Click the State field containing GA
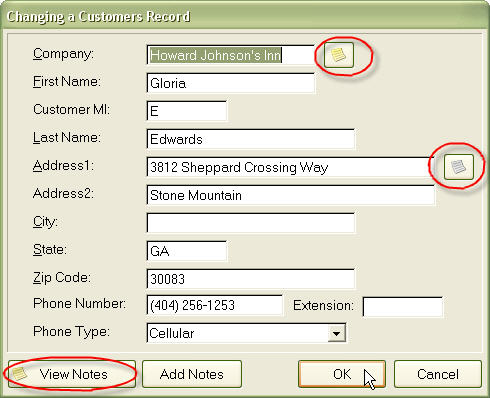The height and width of the screenshot is (398, 490). coord(187,251)
